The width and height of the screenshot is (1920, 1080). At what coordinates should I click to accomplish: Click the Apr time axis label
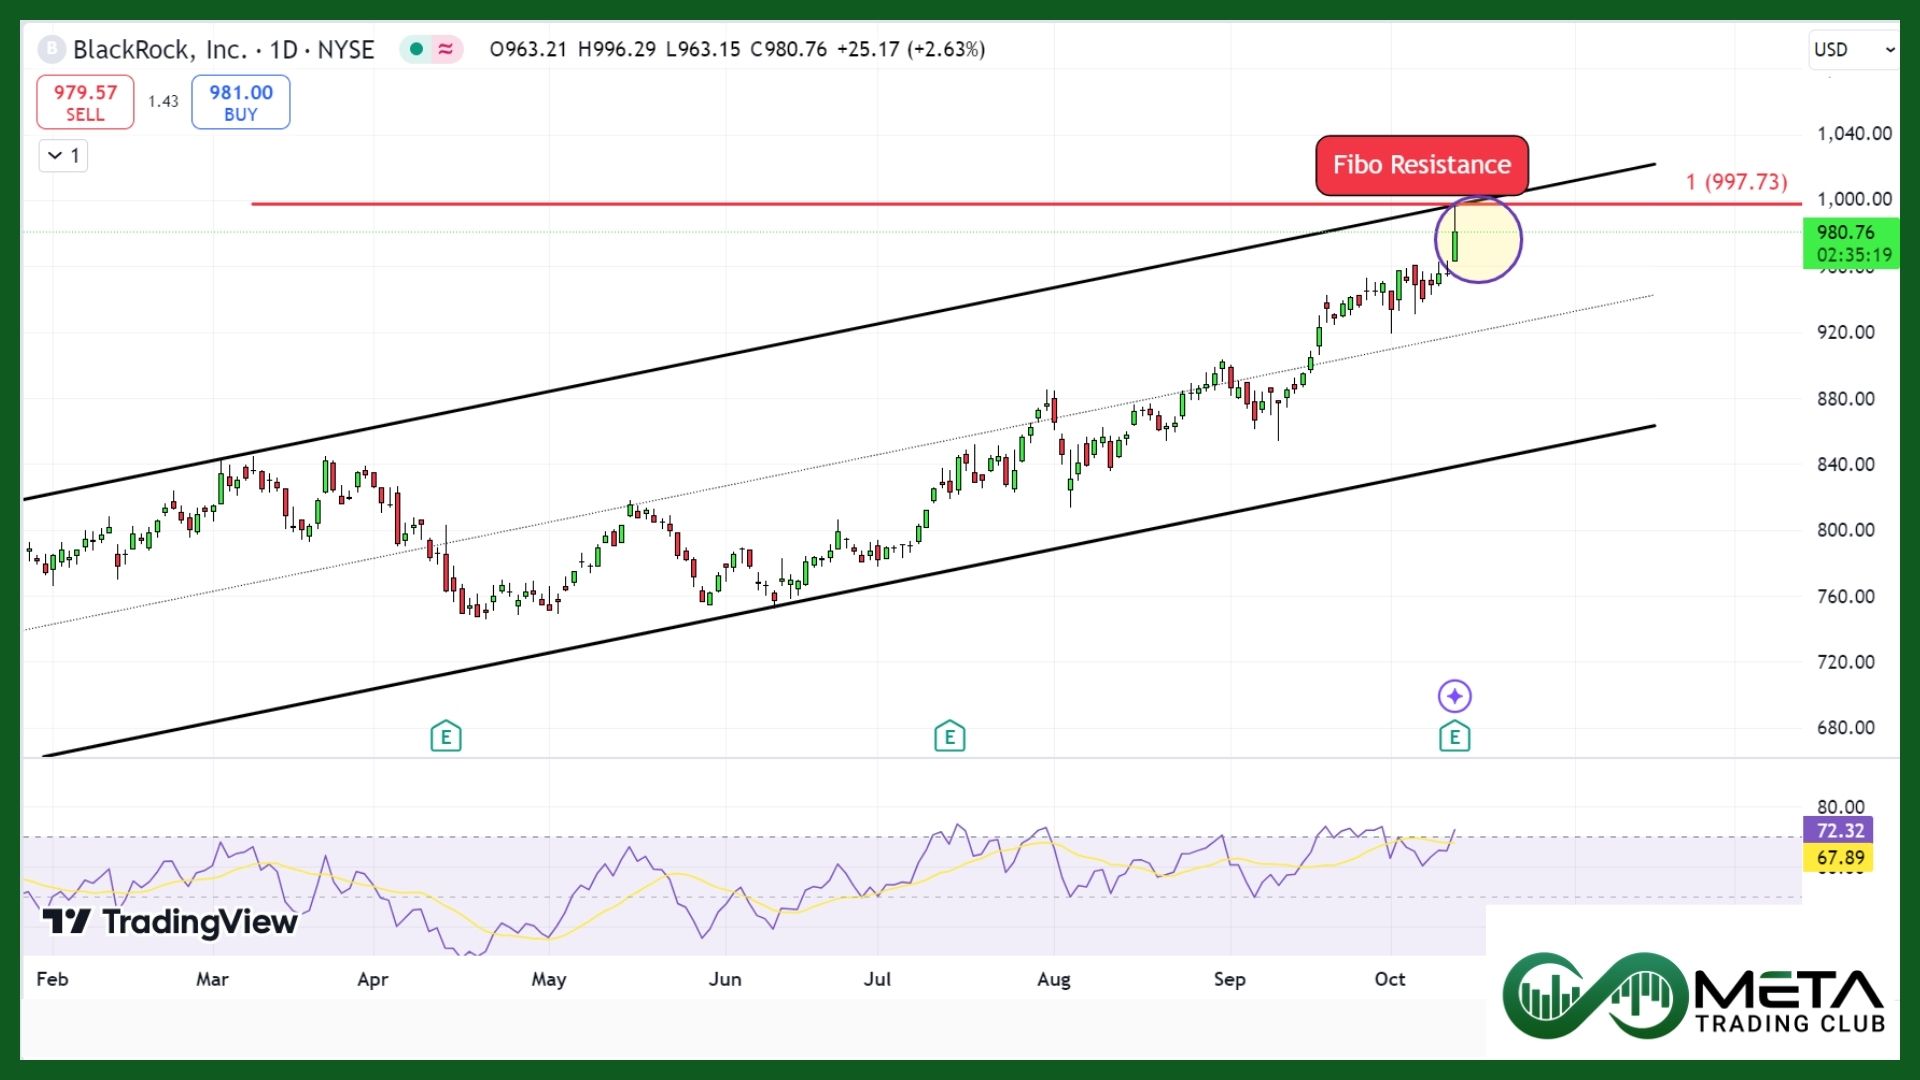point(373,980)
